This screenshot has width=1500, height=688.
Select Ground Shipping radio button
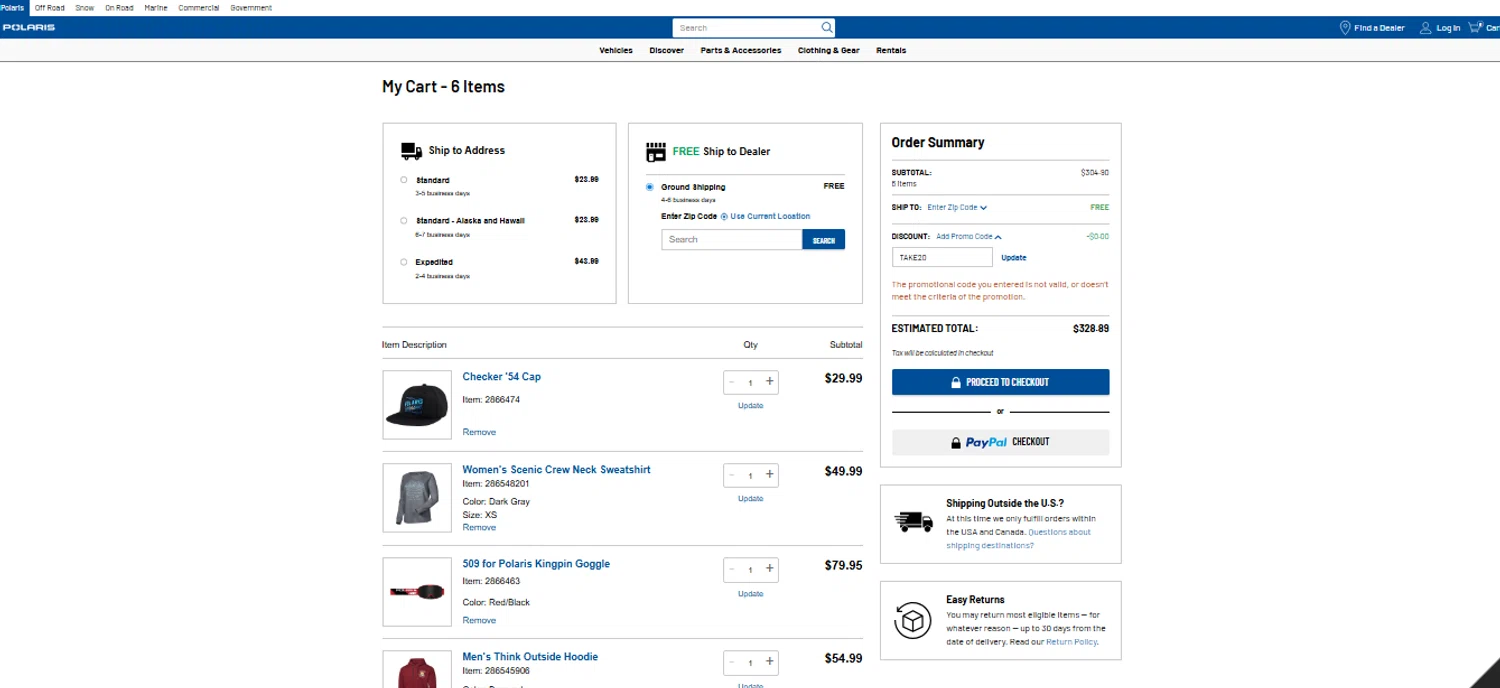(x=650, y=187)
